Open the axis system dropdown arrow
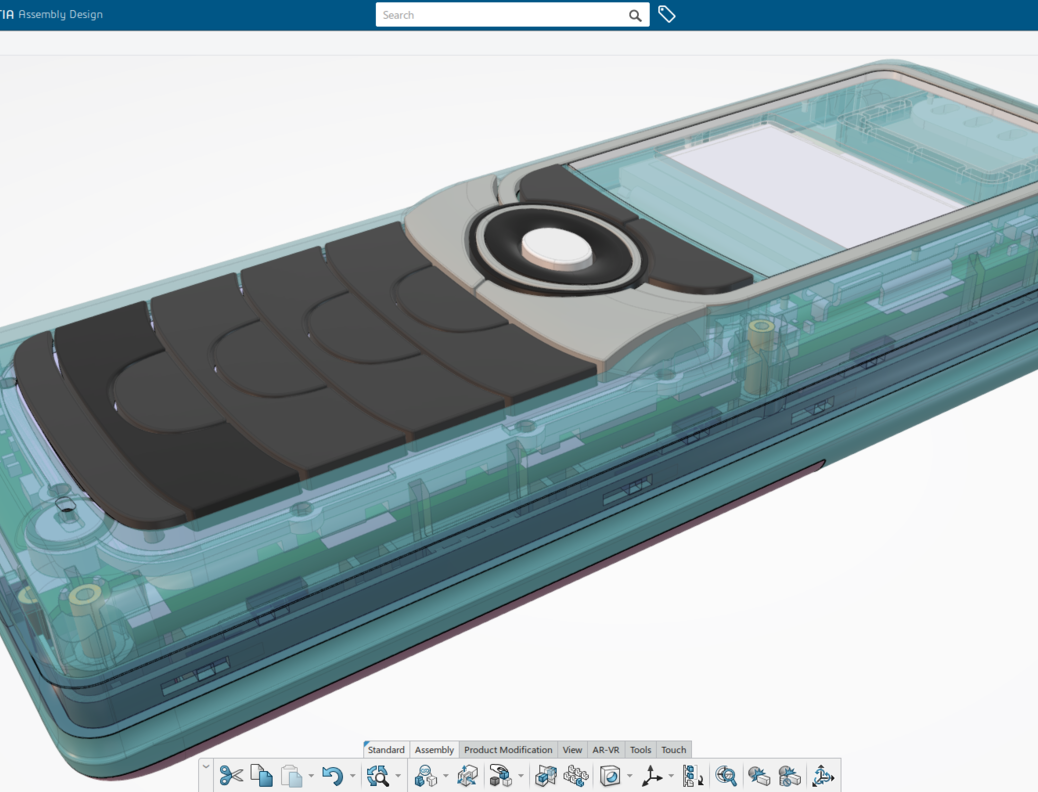This screenshot has width=1038, height=792. pyautogui.click(x=671, y=776)
